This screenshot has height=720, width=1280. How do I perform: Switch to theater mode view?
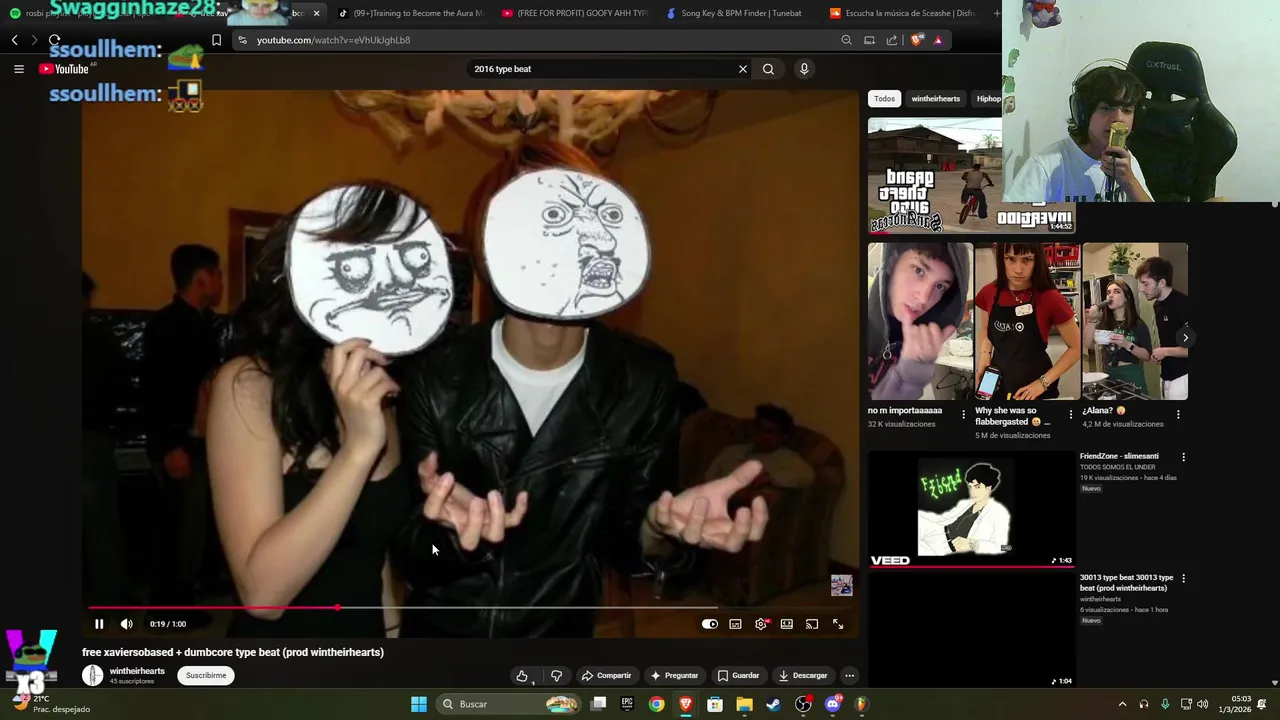point(787,624)
